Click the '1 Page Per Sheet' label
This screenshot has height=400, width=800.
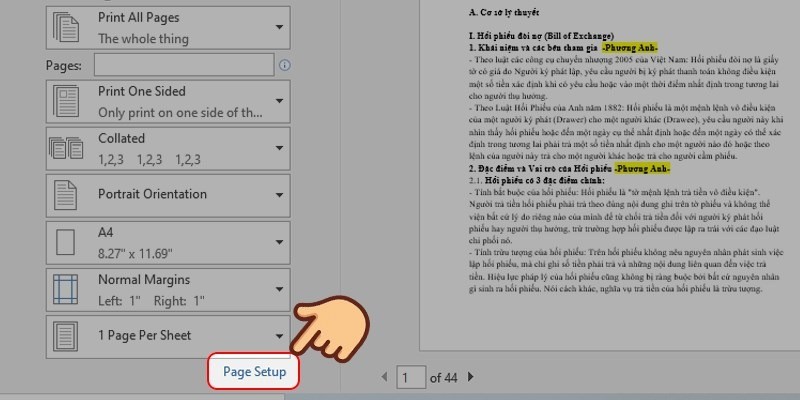(x=144, y=335)
